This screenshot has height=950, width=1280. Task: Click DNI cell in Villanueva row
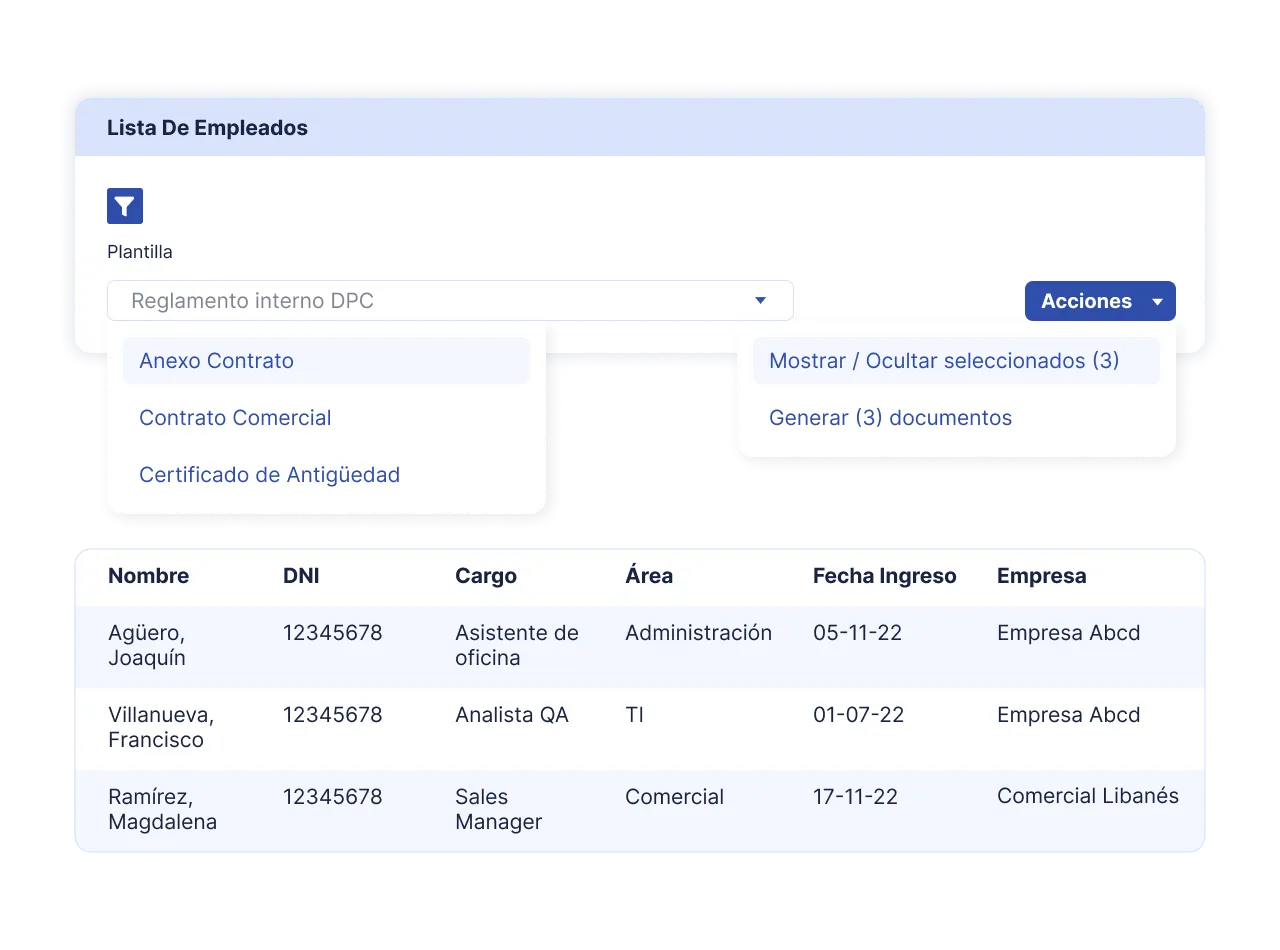[x=332, y=715]
